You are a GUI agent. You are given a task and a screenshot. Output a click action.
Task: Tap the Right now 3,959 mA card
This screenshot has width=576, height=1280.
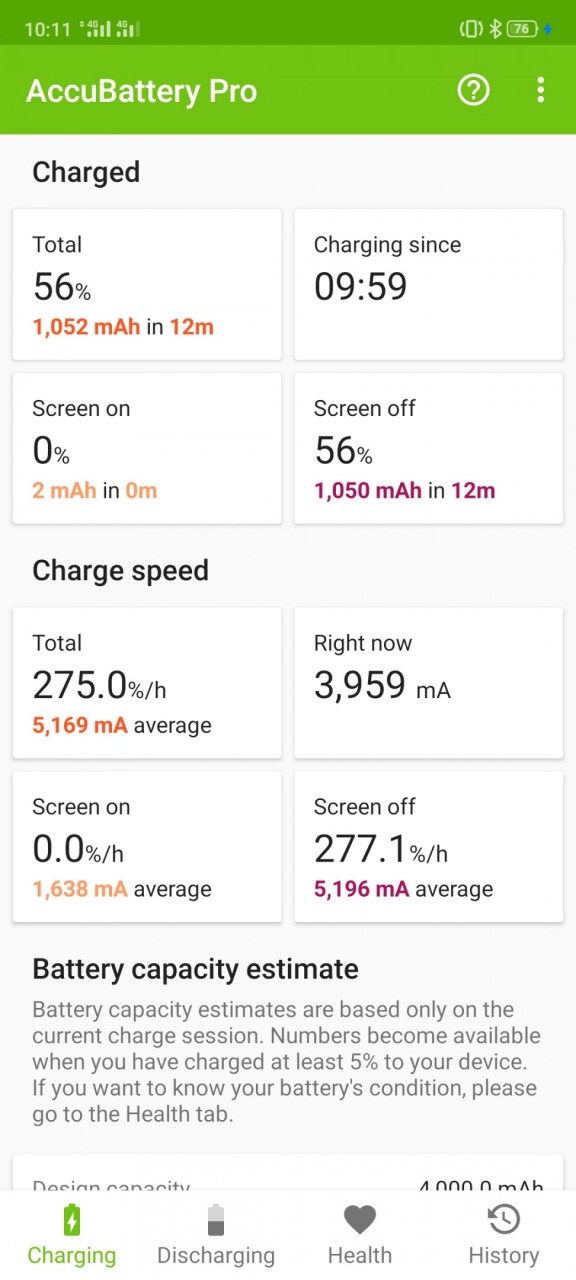click(429, 683)
